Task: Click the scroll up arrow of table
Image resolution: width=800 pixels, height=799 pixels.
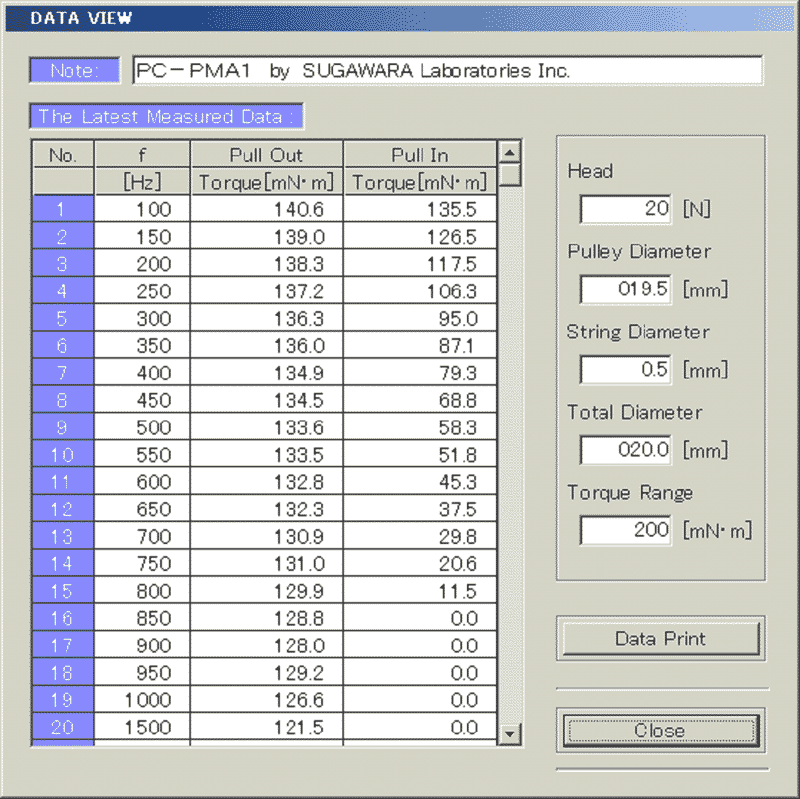Action: click(x=510, y=153)
